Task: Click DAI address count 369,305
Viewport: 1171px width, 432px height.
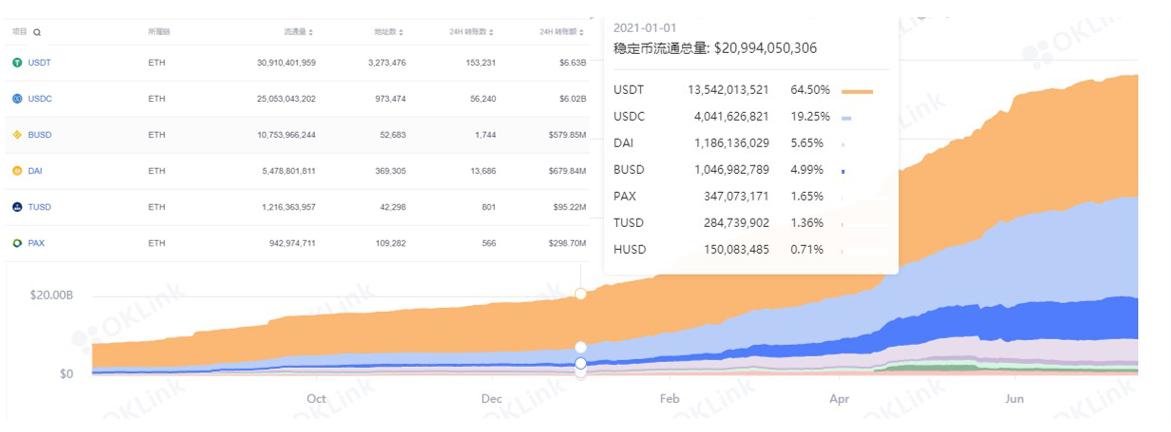Action: [x=391, y=171]
